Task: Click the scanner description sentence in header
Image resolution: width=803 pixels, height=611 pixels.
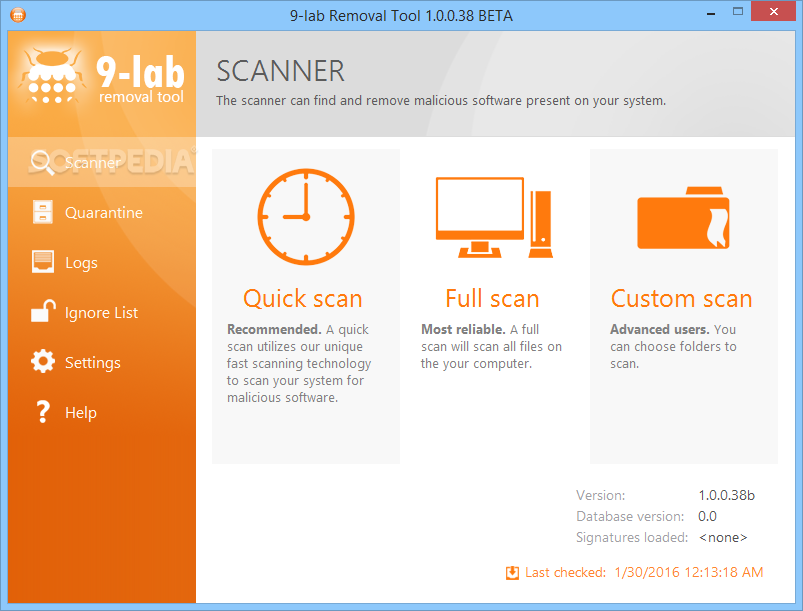Action: [x=441, y=100]
